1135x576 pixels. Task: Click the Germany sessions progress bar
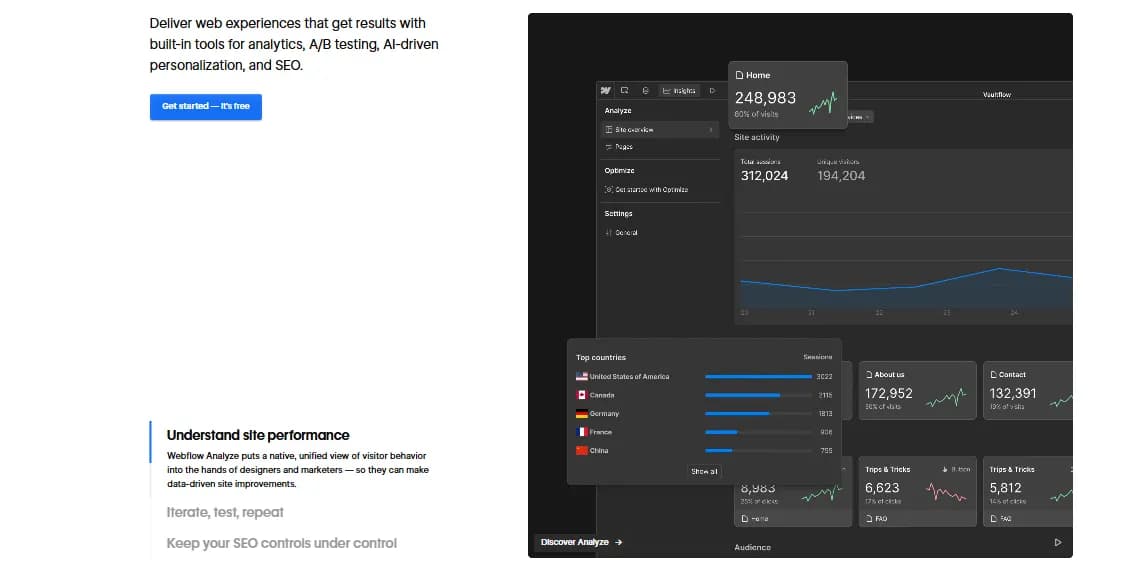(x=759, y=414)
